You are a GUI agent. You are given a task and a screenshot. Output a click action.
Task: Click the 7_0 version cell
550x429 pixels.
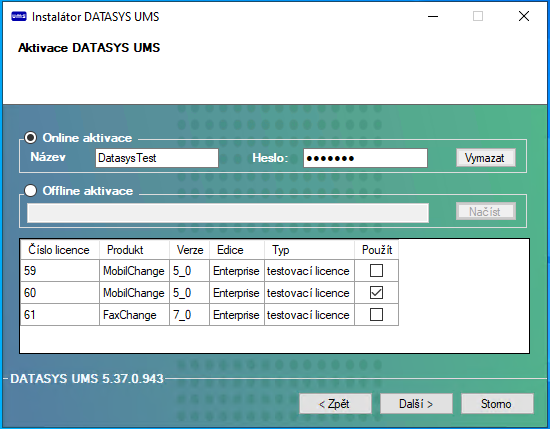point(189,315)
